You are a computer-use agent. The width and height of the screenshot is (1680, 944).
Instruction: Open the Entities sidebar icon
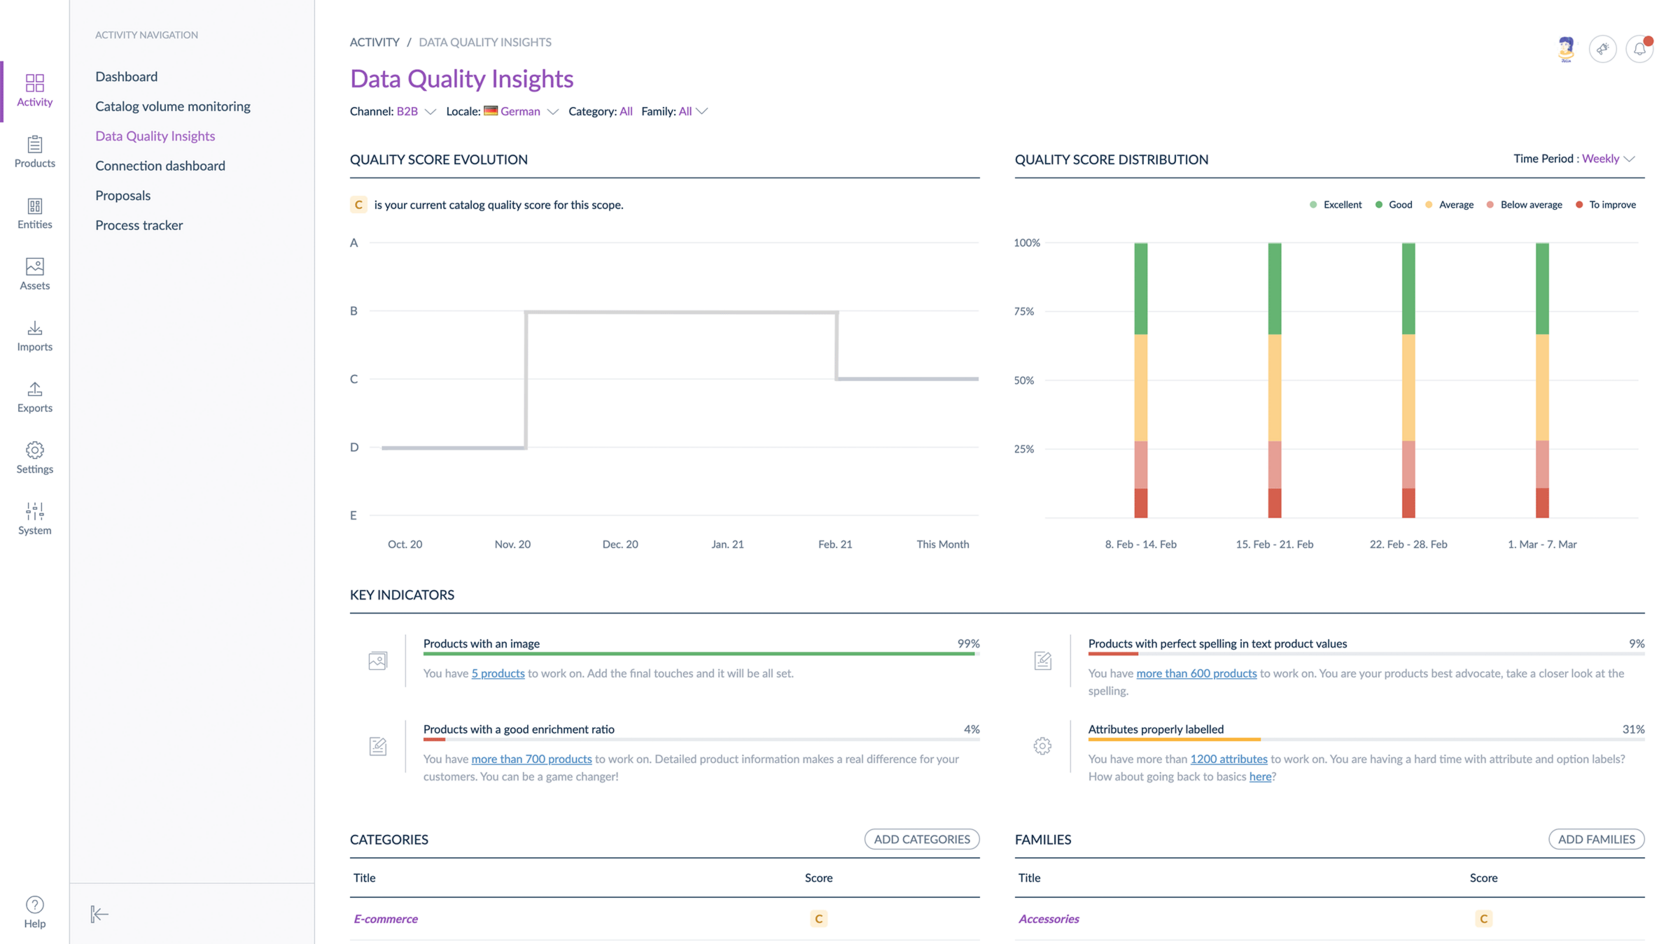point(35,212)
